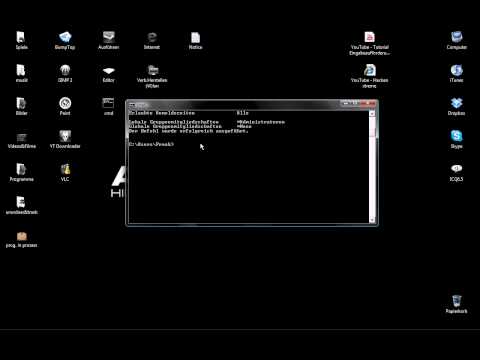
Task: Launch the YT Downloader desktop shortcut
Action: tap(65, 139)
